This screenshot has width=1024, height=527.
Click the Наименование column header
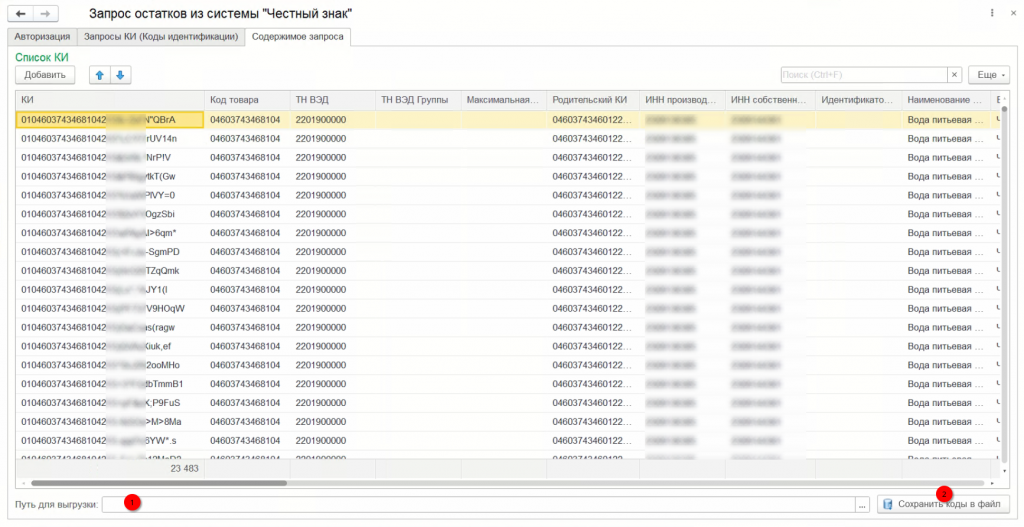click(947, 100)
